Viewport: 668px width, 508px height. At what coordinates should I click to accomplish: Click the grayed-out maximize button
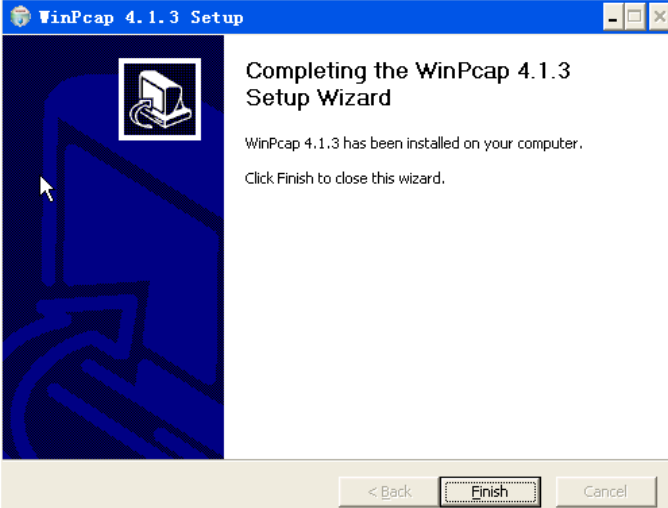(635, 17)
